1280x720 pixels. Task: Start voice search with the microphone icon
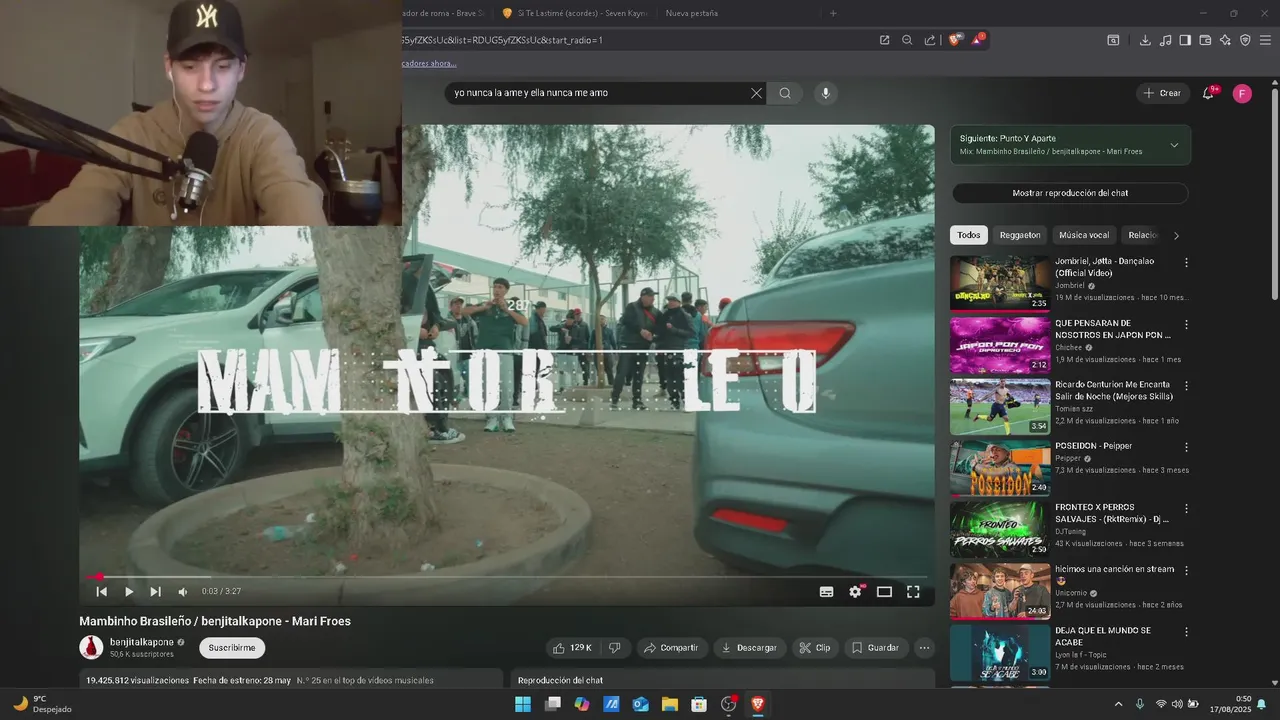(825, 93)
